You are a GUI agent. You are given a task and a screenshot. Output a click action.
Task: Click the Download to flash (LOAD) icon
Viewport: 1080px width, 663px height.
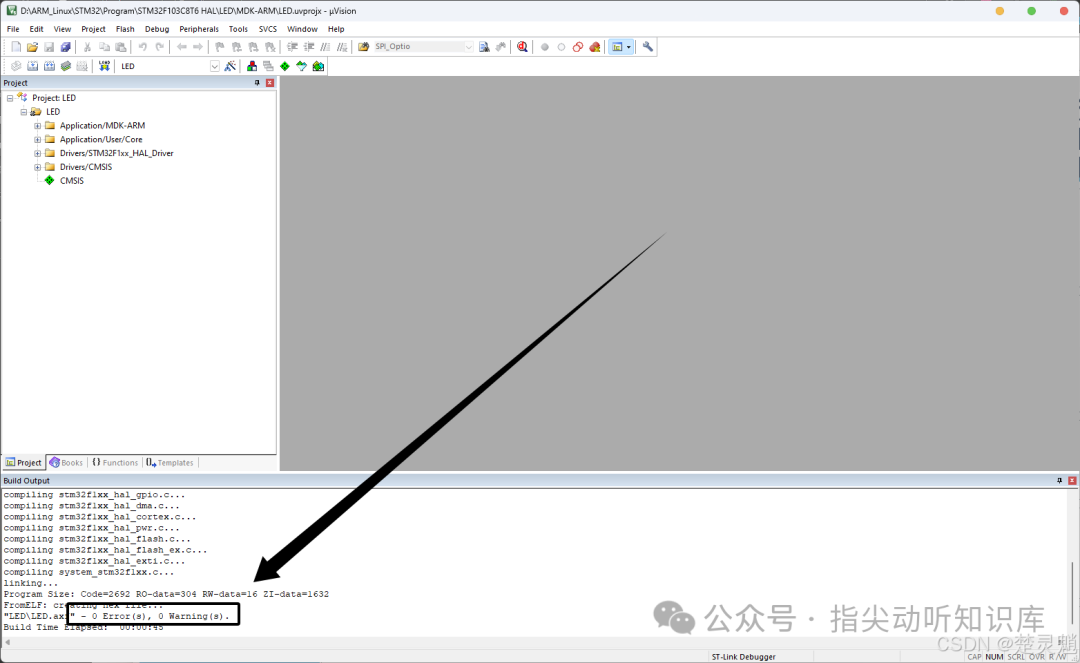tap(104, 66)
